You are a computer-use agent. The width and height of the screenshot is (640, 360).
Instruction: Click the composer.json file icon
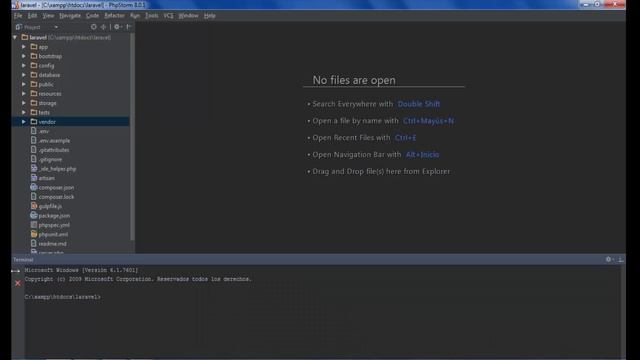tap(34, 187)
